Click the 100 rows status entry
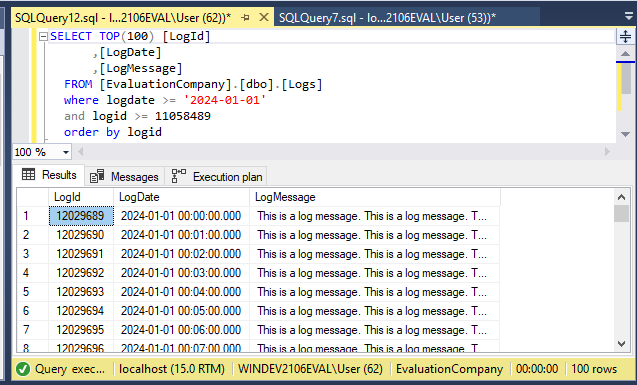The width and height of the screenshot is (637, 385). pyautogui.click(x=594, y=369)
